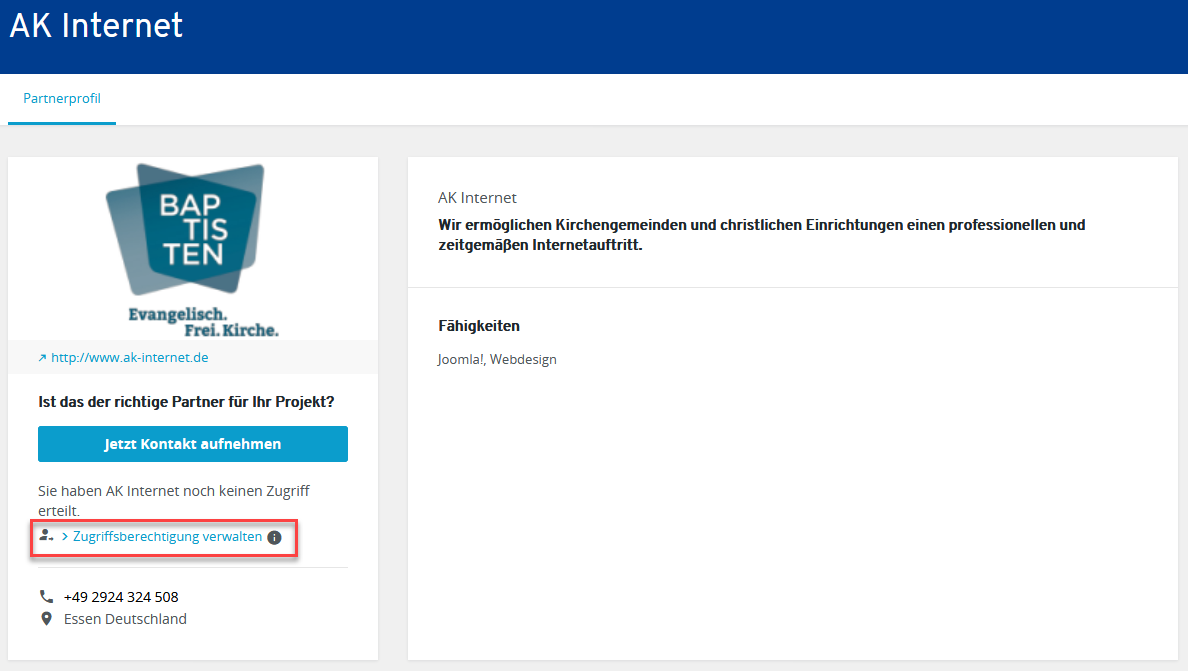Click the chevron before Zugriffsberechtigung verwalten

(65, 536)
